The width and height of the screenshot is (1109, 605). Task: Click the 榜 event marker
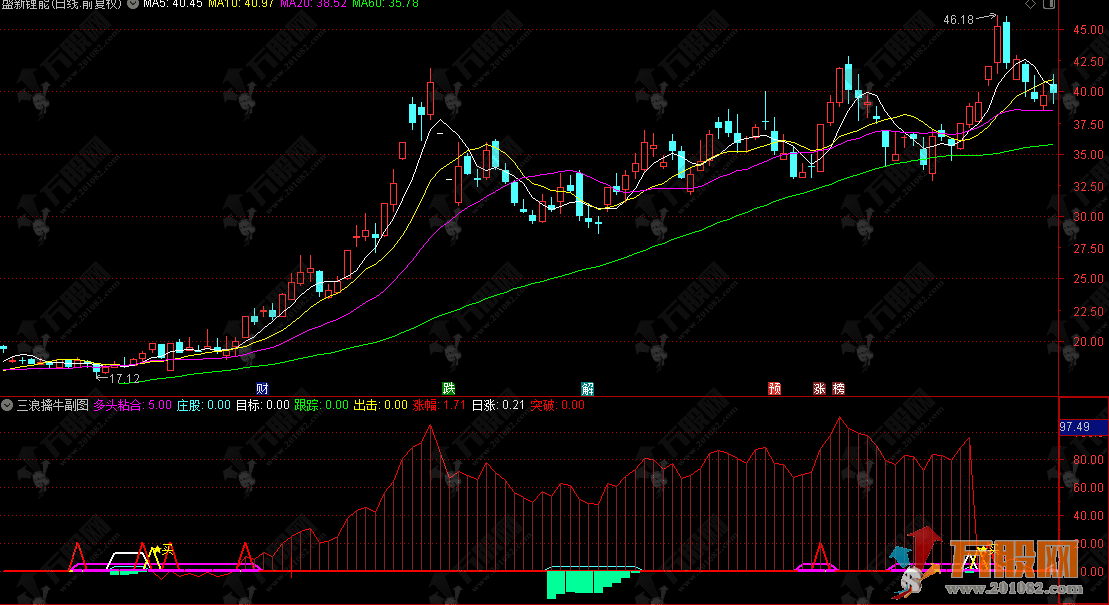point(838,388)
